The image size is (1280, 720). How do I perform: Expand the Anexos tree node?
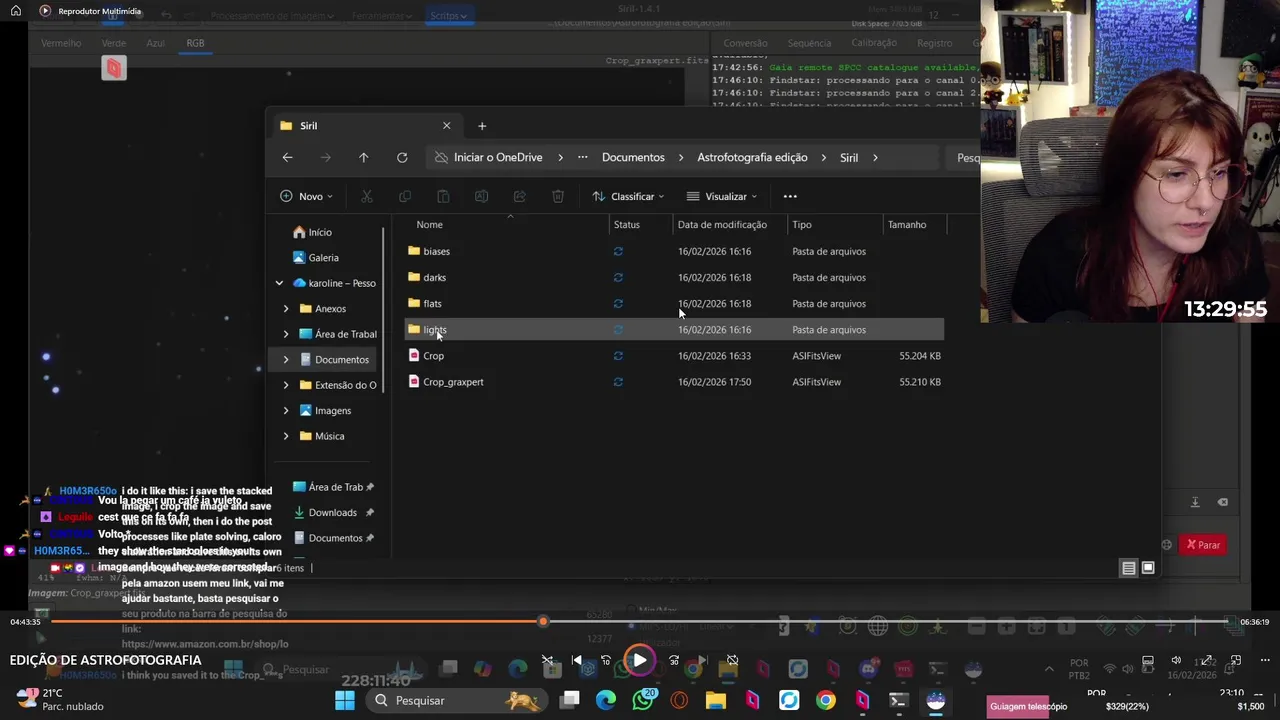286,309
